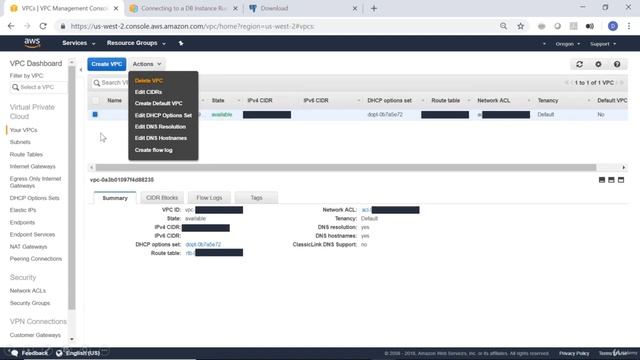640x360 pixels.
Task: Open the help question mark icon
Action: 617,64
